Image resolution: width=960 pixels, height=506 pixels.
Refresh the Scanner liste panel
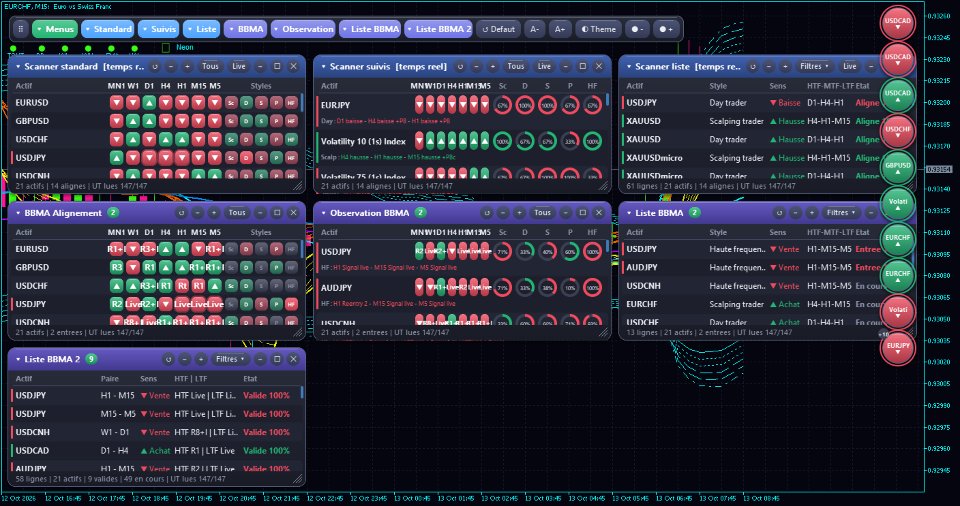click(x=753, y=66)
